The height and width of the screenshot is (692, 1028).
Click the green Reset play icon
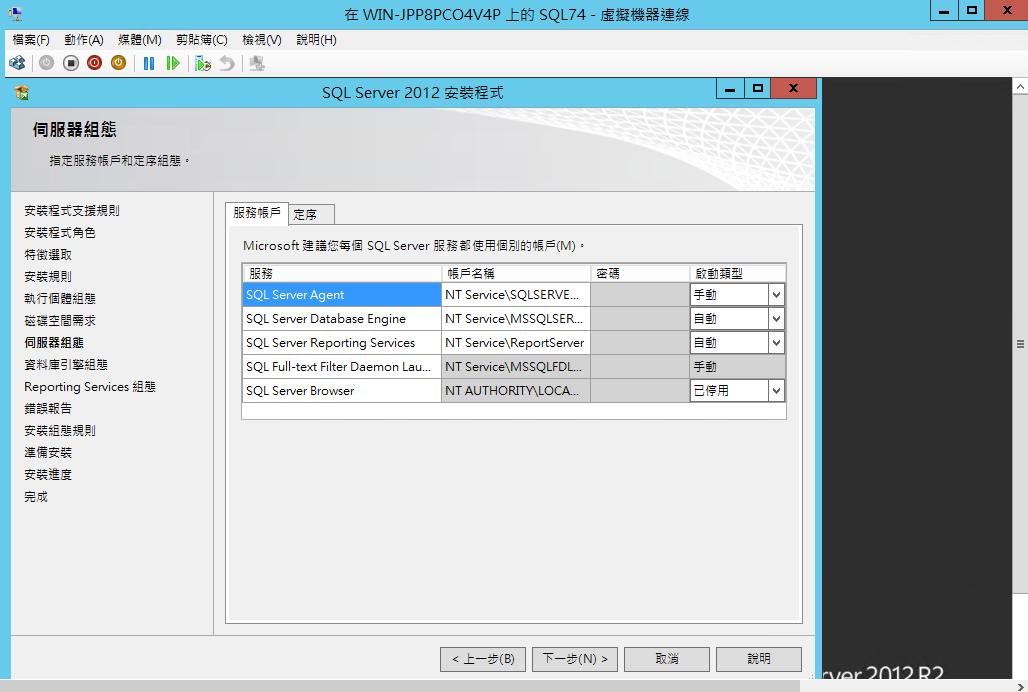pos(172,64)
